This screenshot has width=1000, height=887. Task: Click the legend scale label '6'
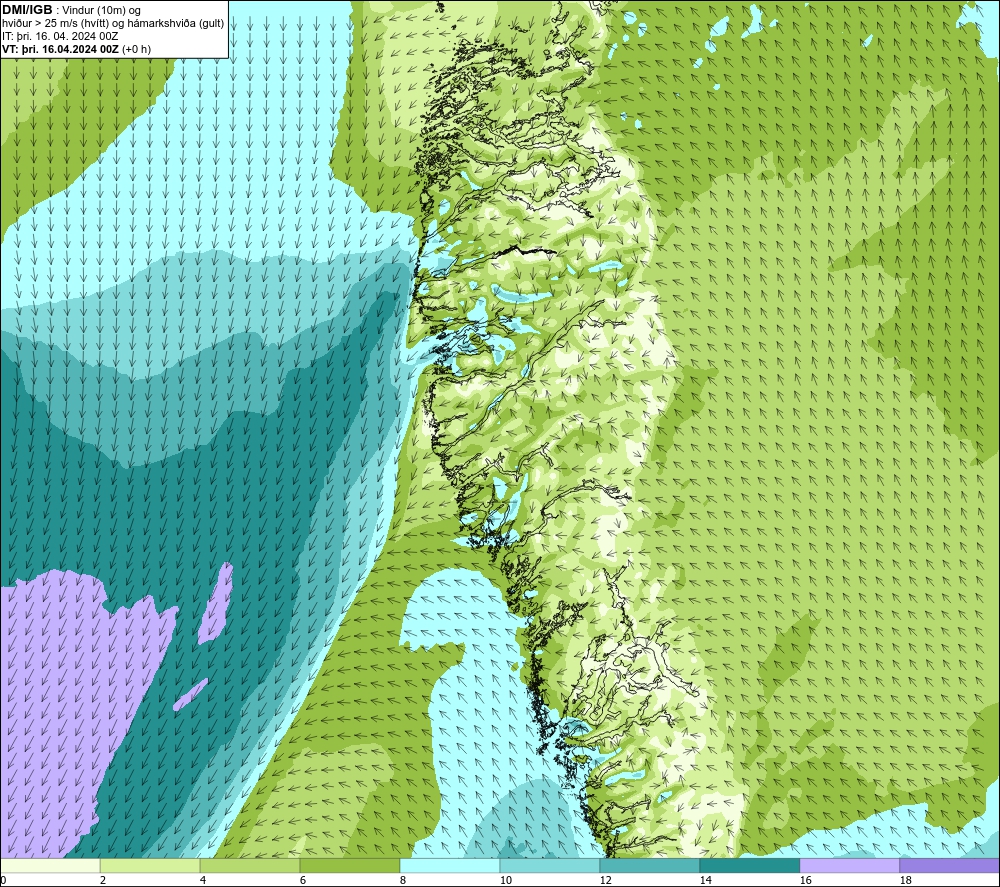point(303,880)
